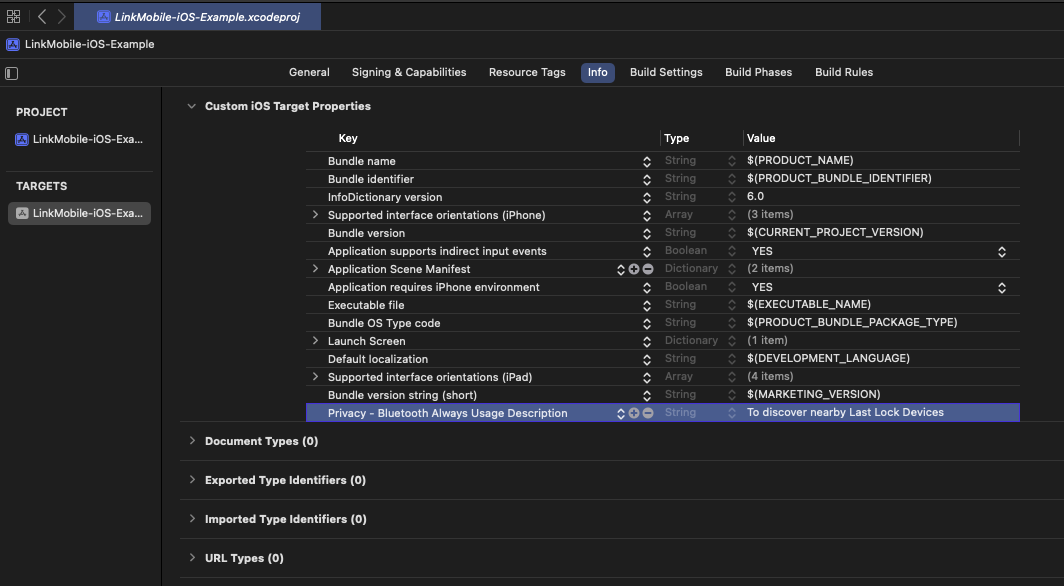The width and height of the screenshot is (1064, 586).
Task: Open the Build Rules tab
Action: coord(844,73)
